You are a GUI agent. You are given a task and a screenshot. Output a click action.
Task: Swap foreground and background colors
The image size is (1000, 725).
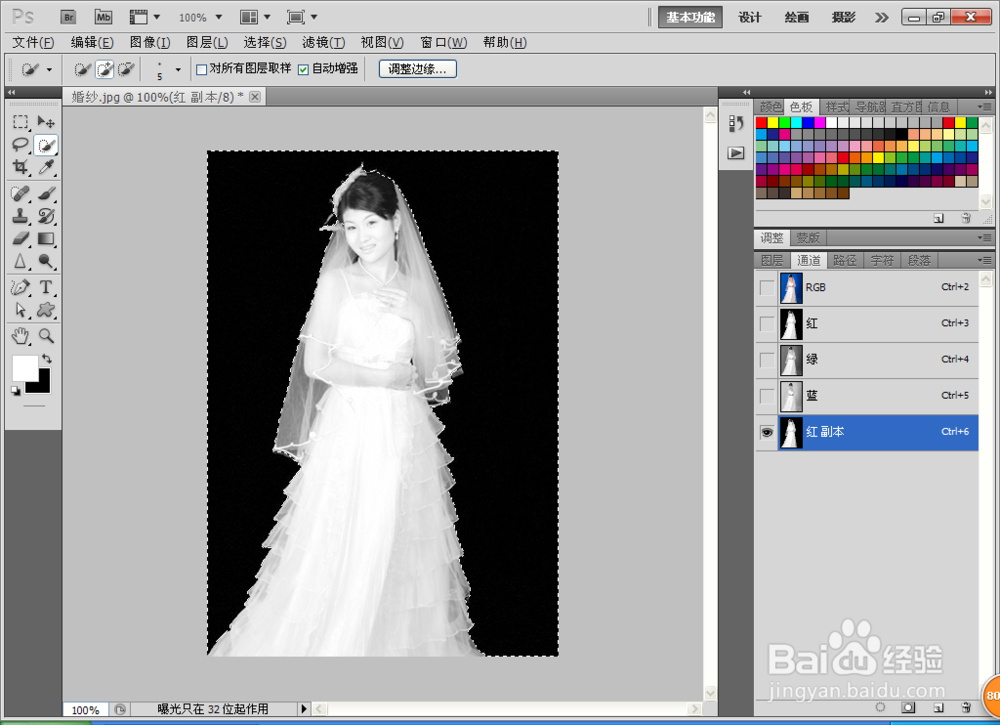pyautogui.click(x=47, y=358)
